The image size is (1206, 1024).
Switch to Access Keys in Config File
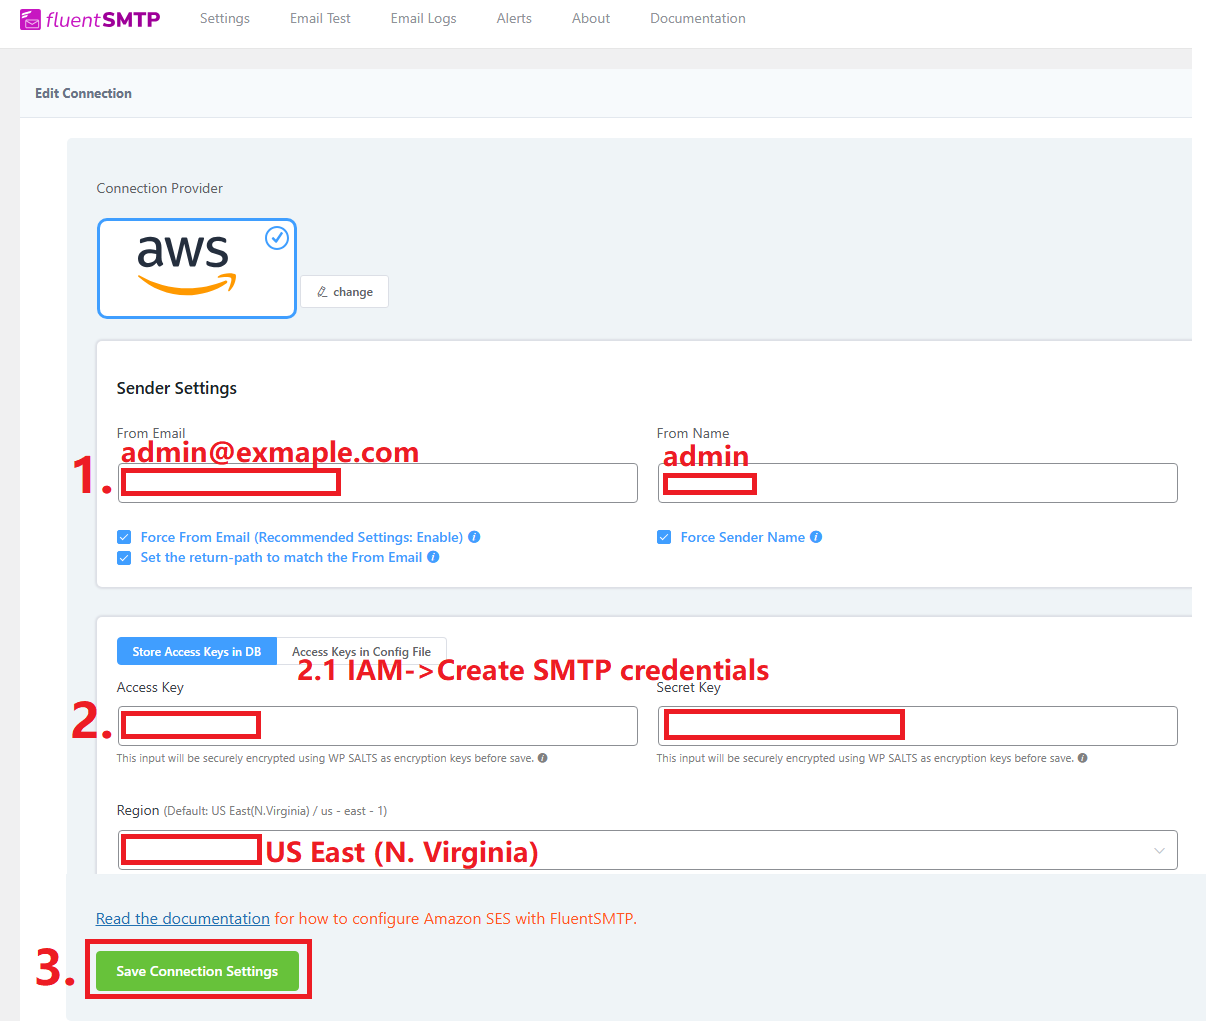(361, 651)
